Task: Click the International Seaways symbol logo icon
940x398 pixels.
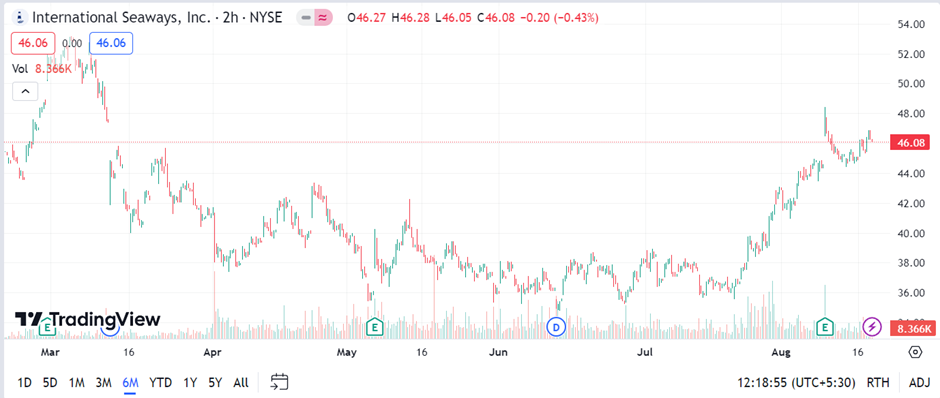Action: 21,17
